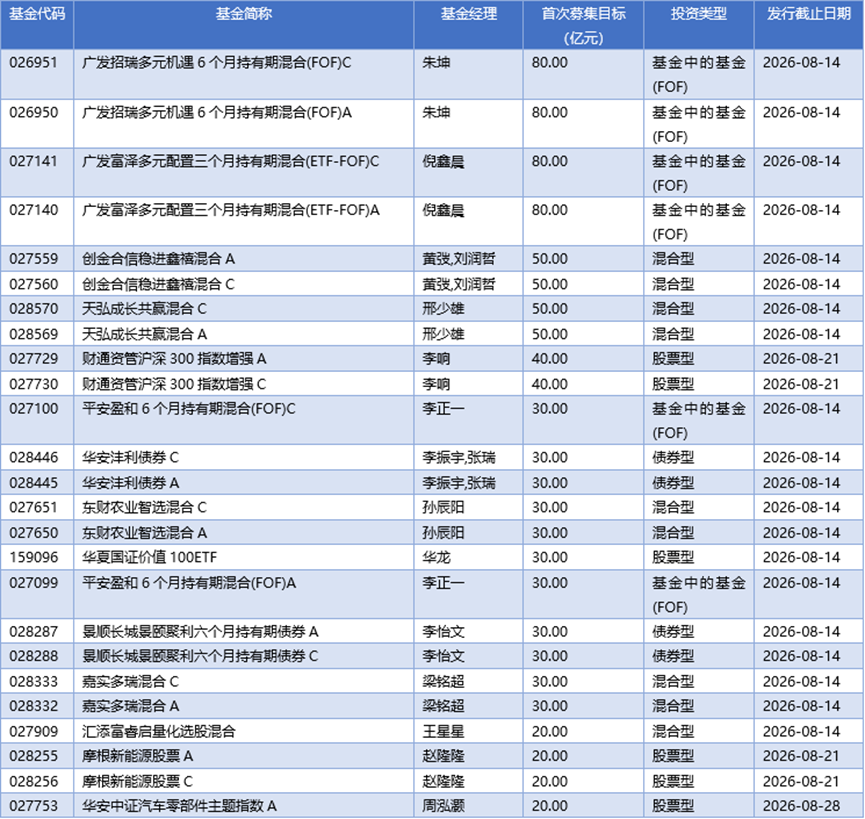The width and height of the screenshot is (865, 819).
Task: Click fund name 平安盈和6个月持有期混合(FOF)A
Action: [x=189, y=583]
